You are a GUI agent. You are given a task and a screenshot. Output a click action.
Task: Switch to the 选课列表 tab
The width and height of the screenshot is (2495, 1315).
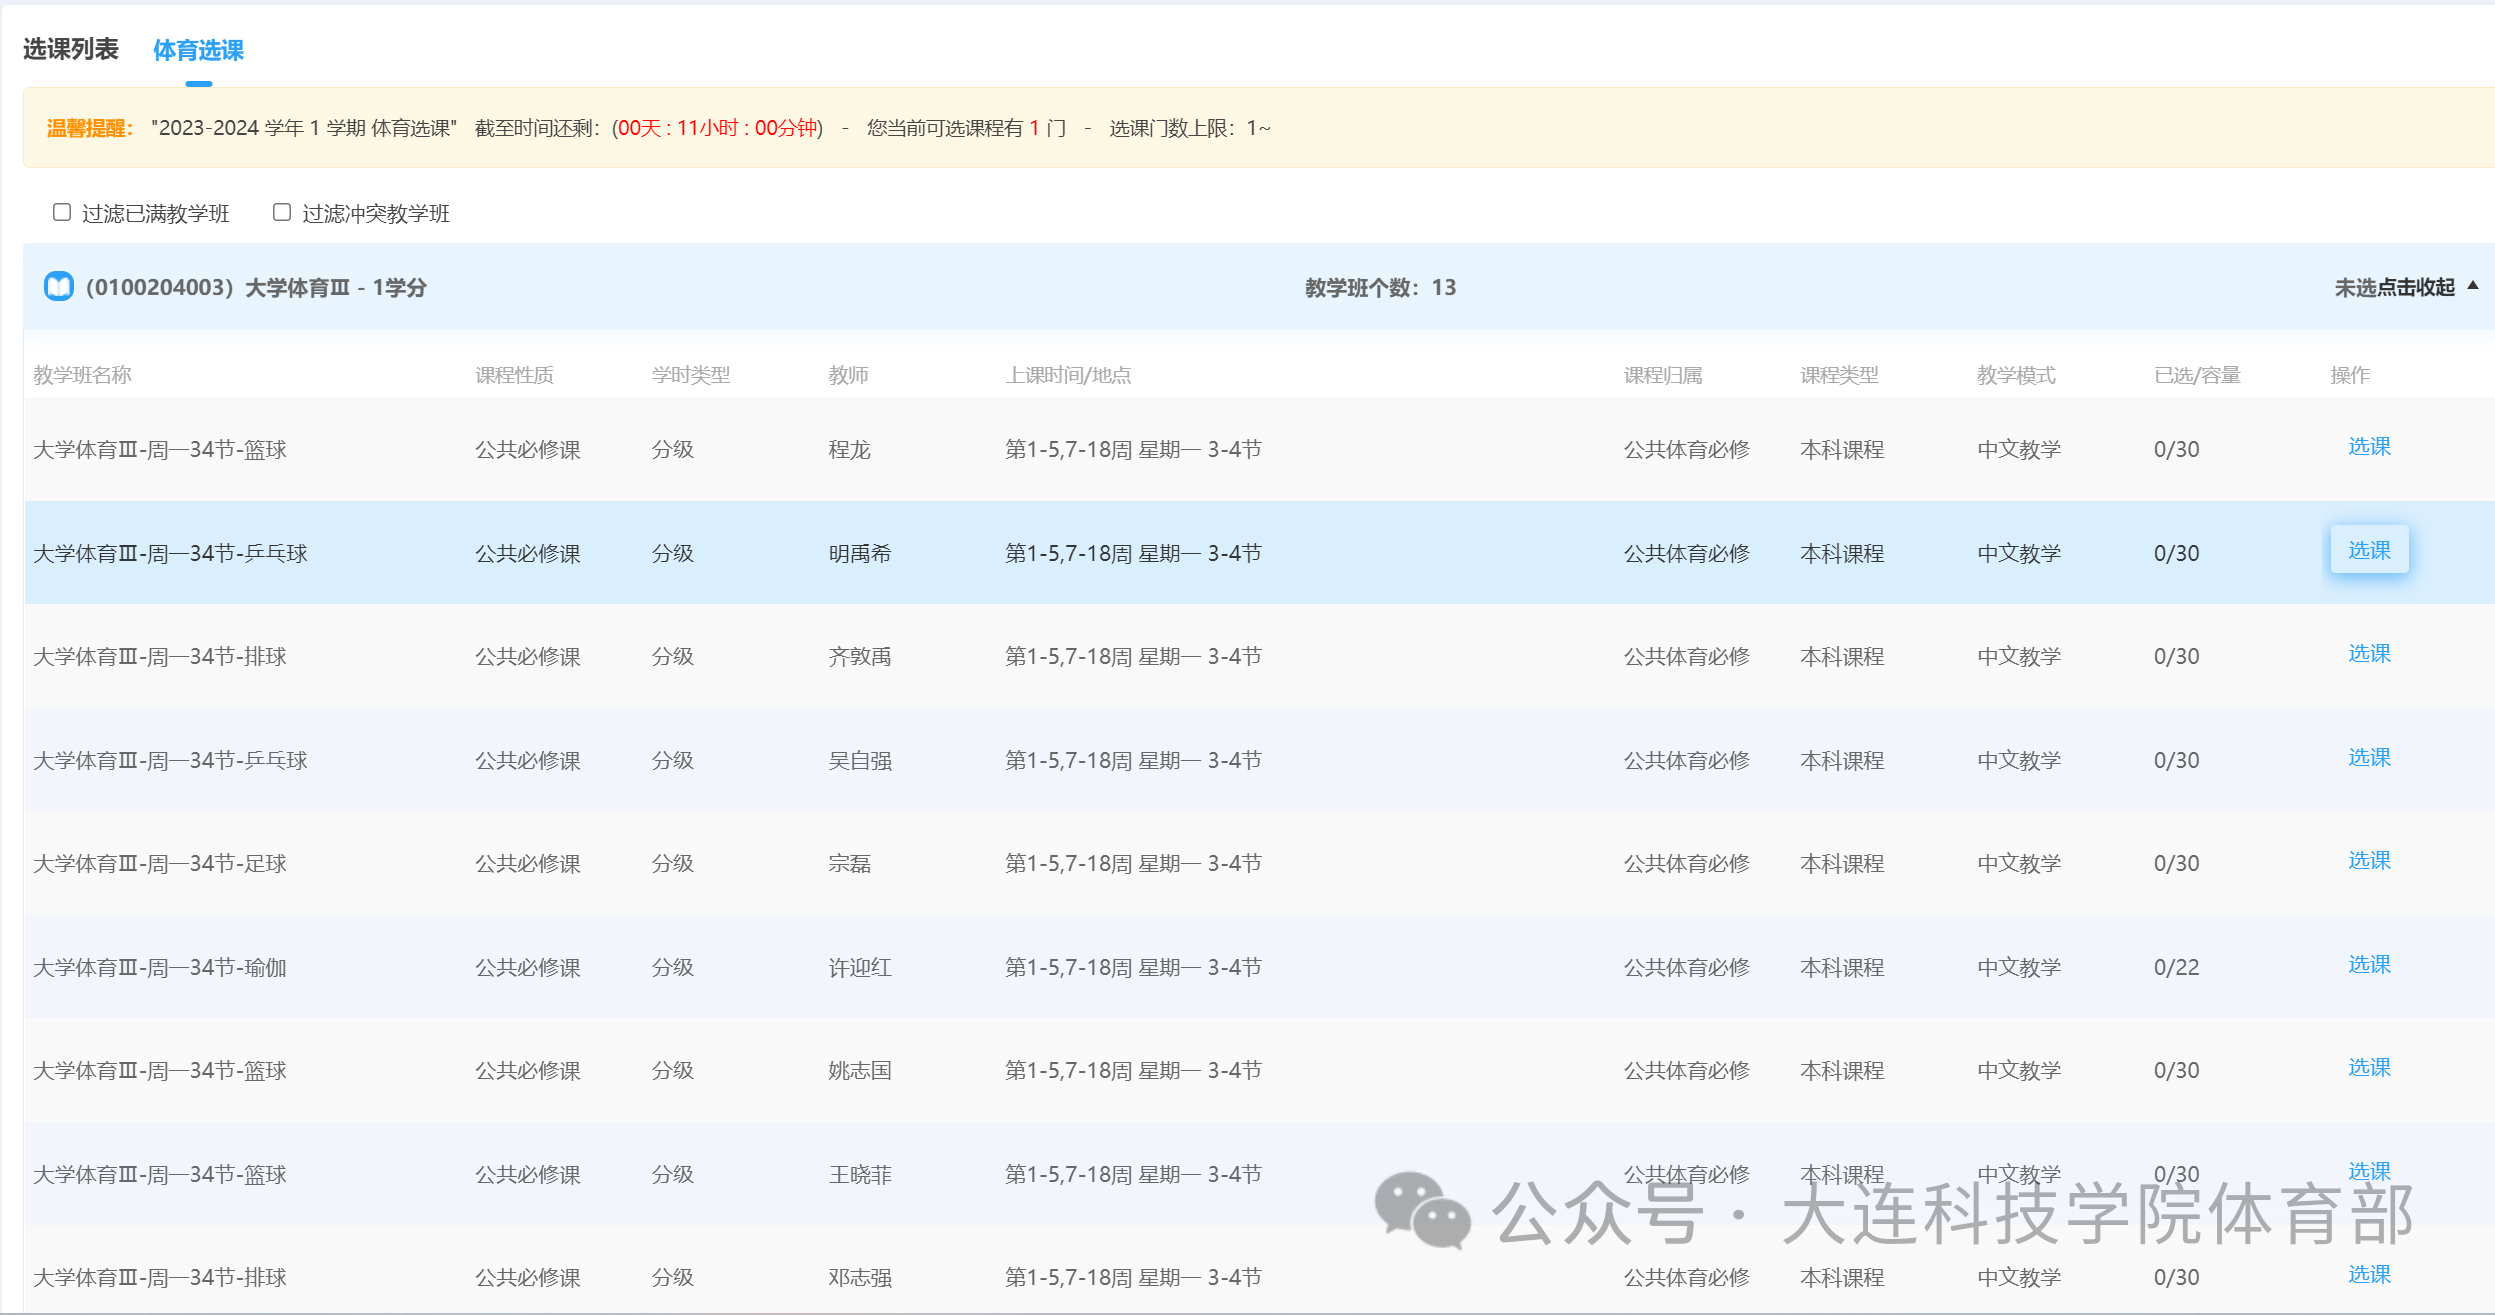[x=71, y=49]
